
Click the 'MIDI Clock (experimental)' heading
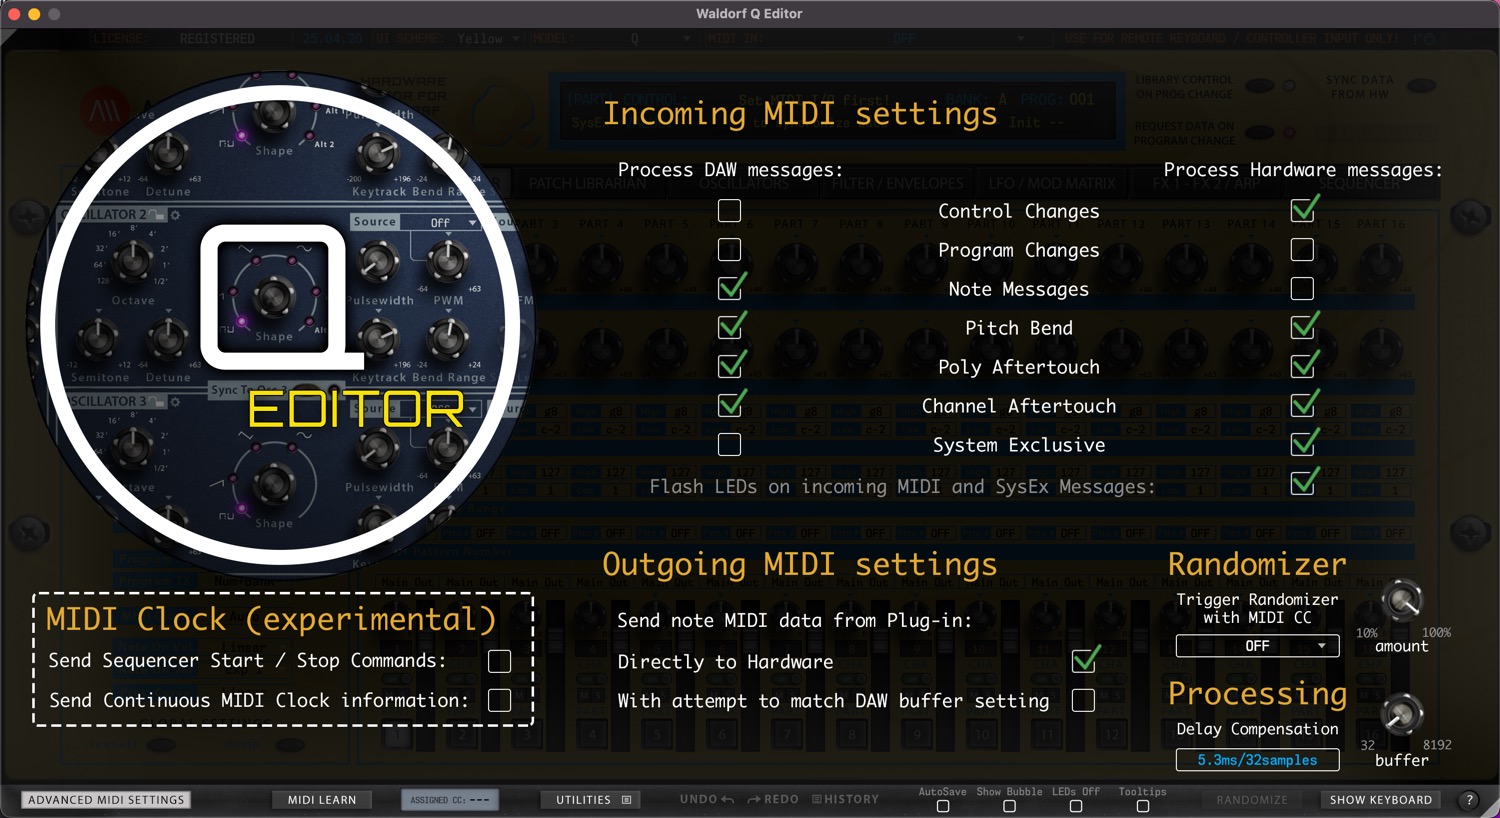pyautogui.click(x=271, y=620)
